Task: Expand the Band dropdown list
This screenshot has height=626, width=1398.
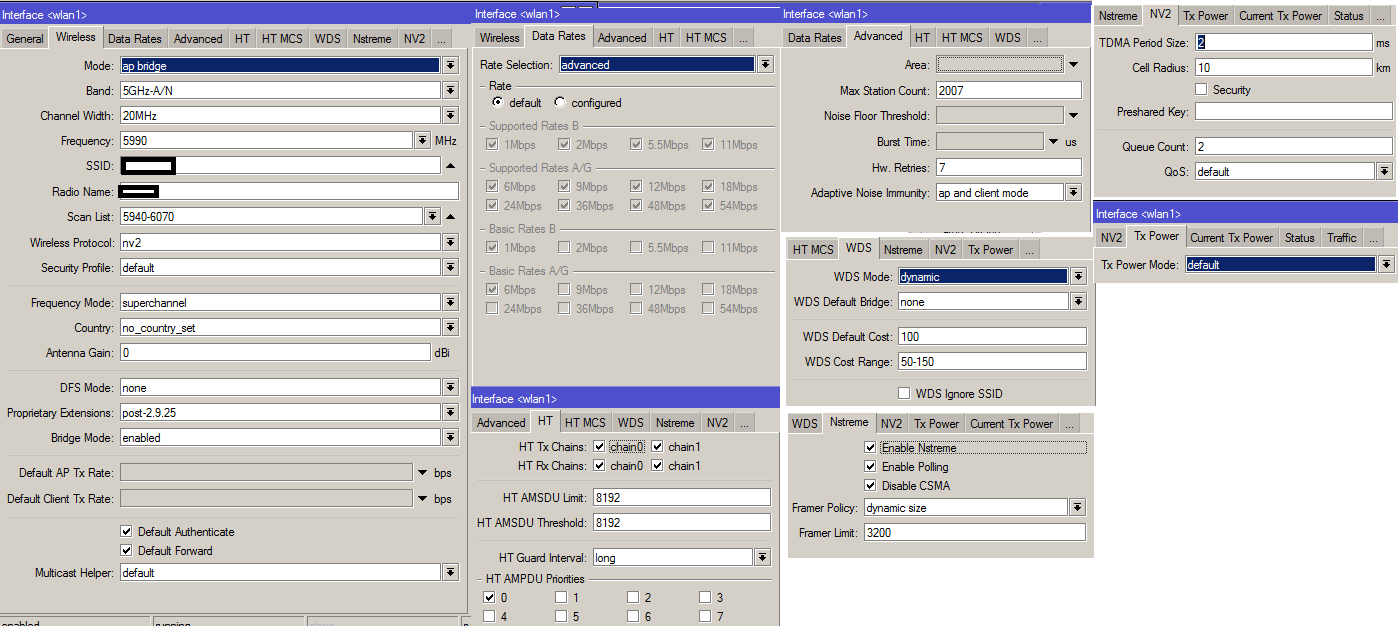Action: click(449, 90)
